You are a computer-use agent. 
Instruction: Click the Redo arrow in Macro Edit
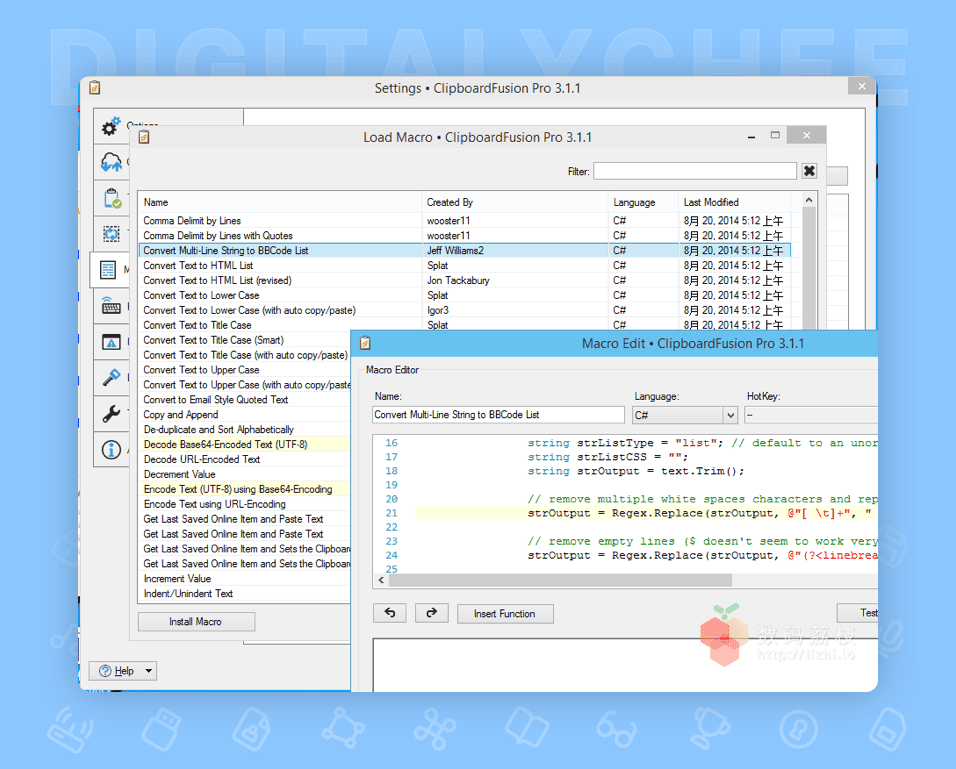coord(432,613)
